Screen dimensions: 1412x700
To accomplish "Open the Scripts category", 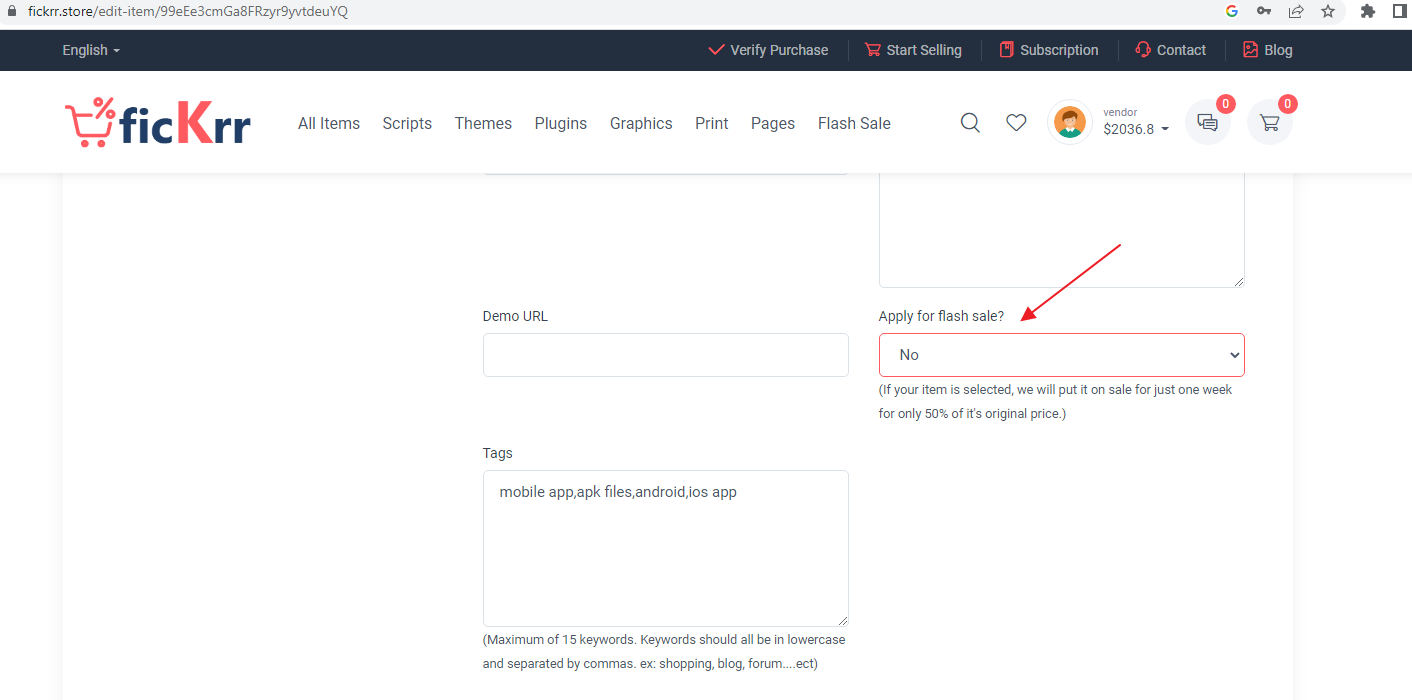I will pos(407,123).
